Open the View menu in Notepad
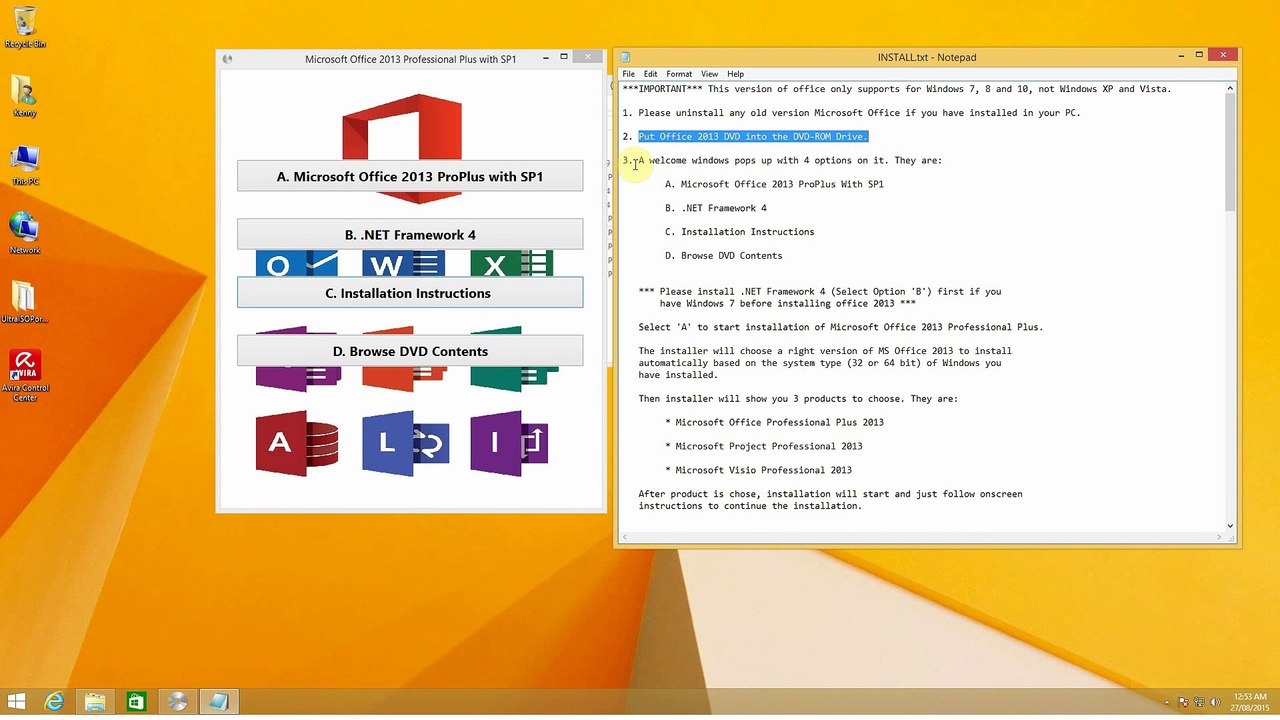 709,74
